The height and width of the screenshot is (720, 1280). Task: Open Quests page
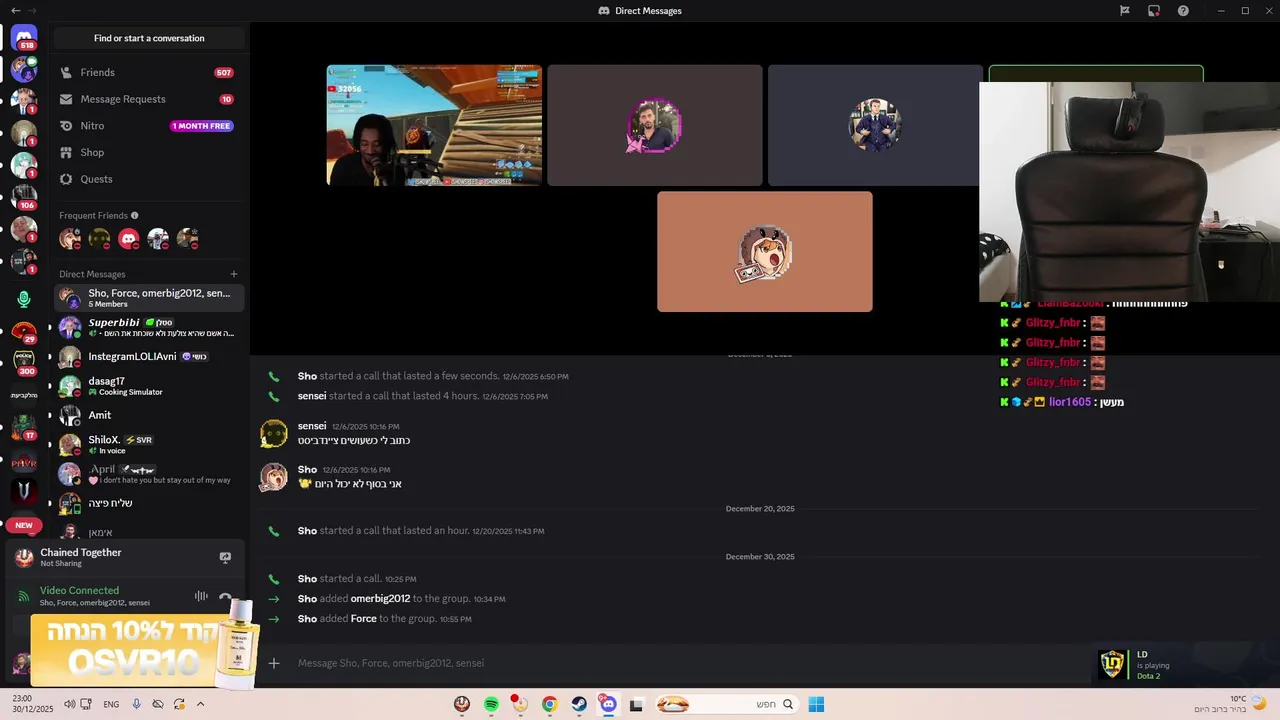coord(149,179)
